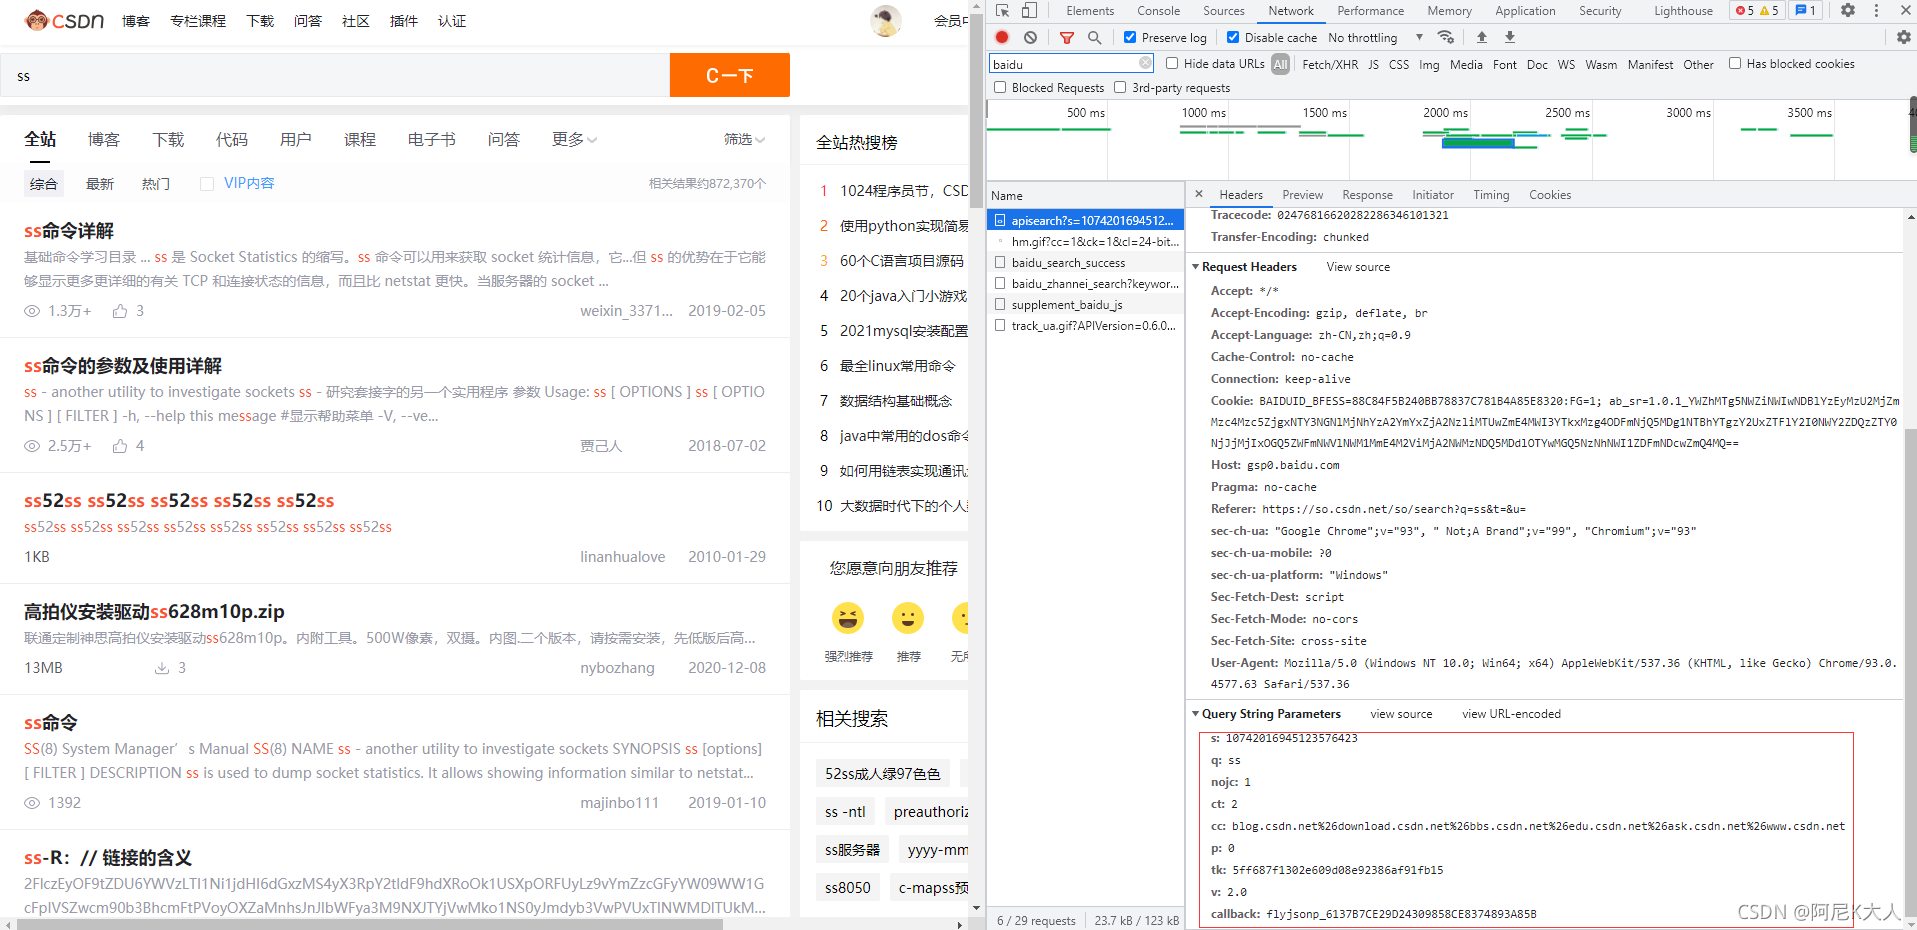Open the throttling dropdown

tap(1375, 37)
